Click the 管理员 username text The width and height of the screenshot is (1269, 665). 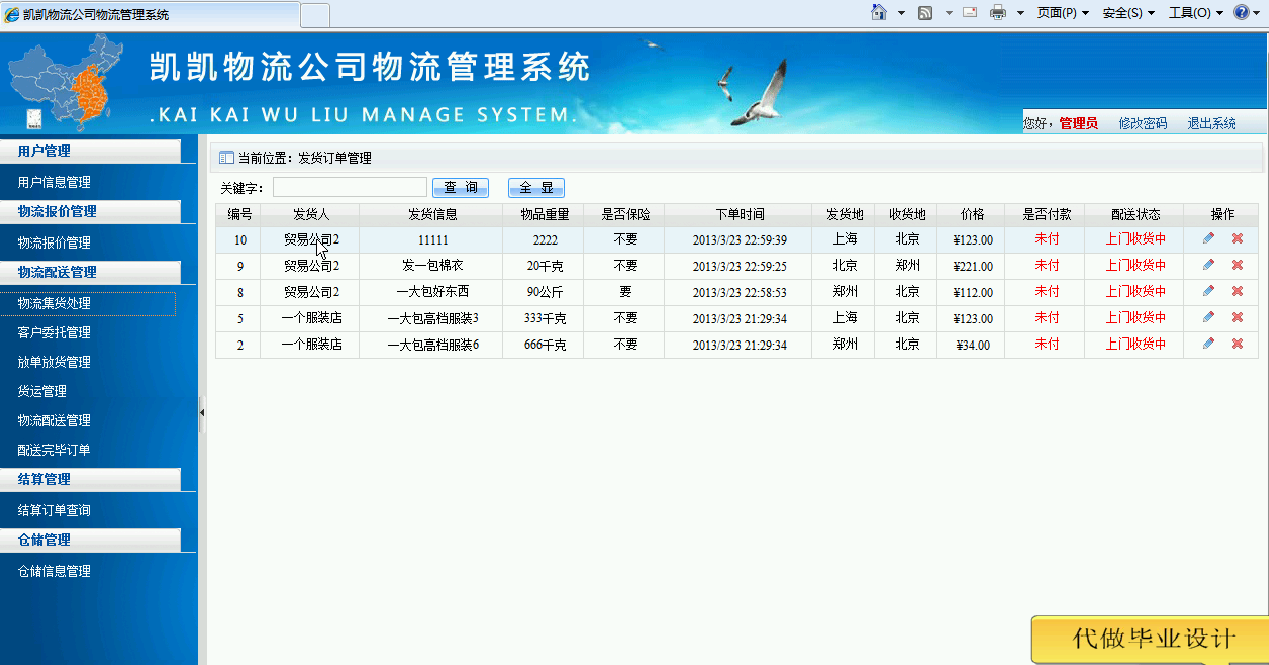(x=1079, y=123)
